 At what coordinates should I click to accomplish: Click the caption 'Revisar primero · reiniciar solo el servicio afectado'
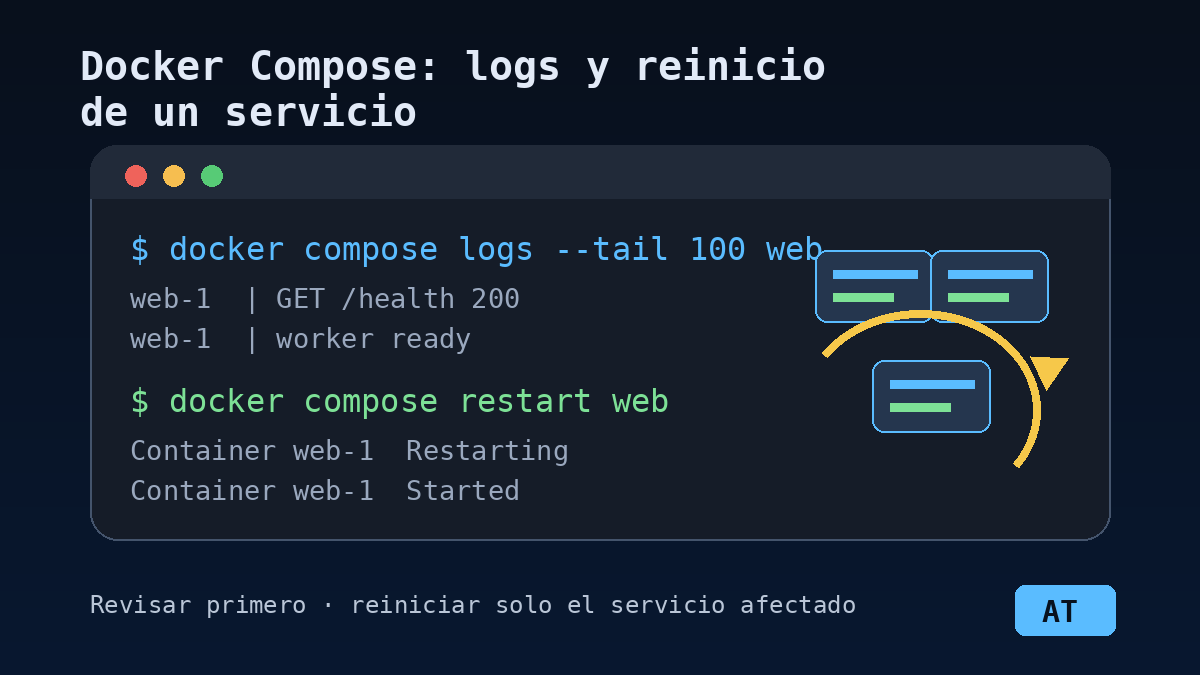[473, 605]
